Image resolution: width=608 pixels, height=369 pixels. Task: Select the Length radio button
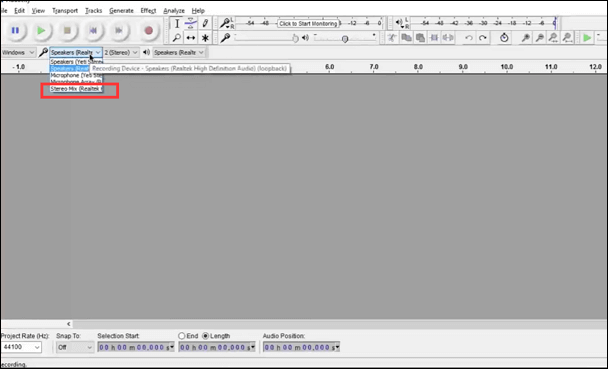[206, 336]
